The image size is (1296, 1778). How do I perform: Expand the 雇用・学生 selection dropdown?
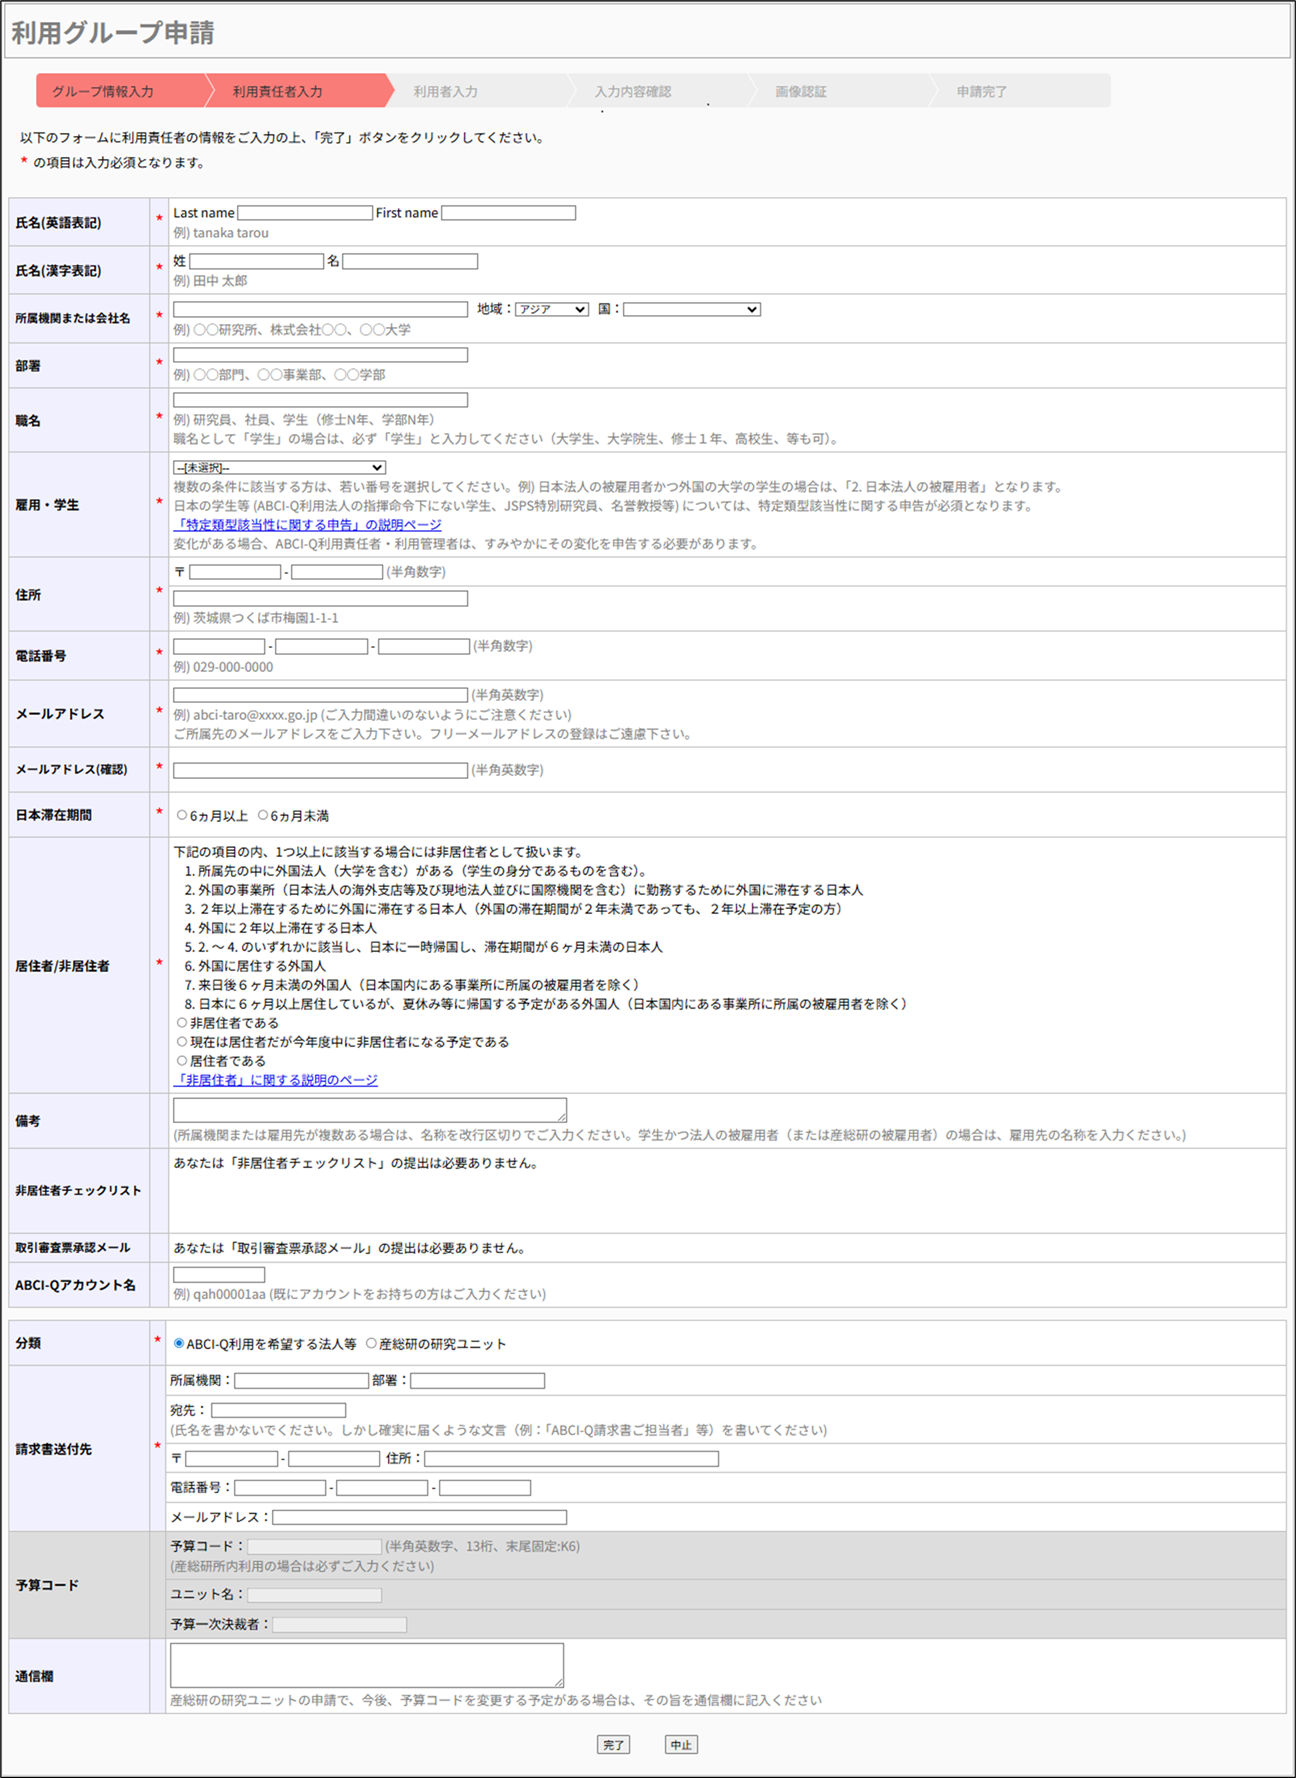pyautogui.click(x=279, y=468)
